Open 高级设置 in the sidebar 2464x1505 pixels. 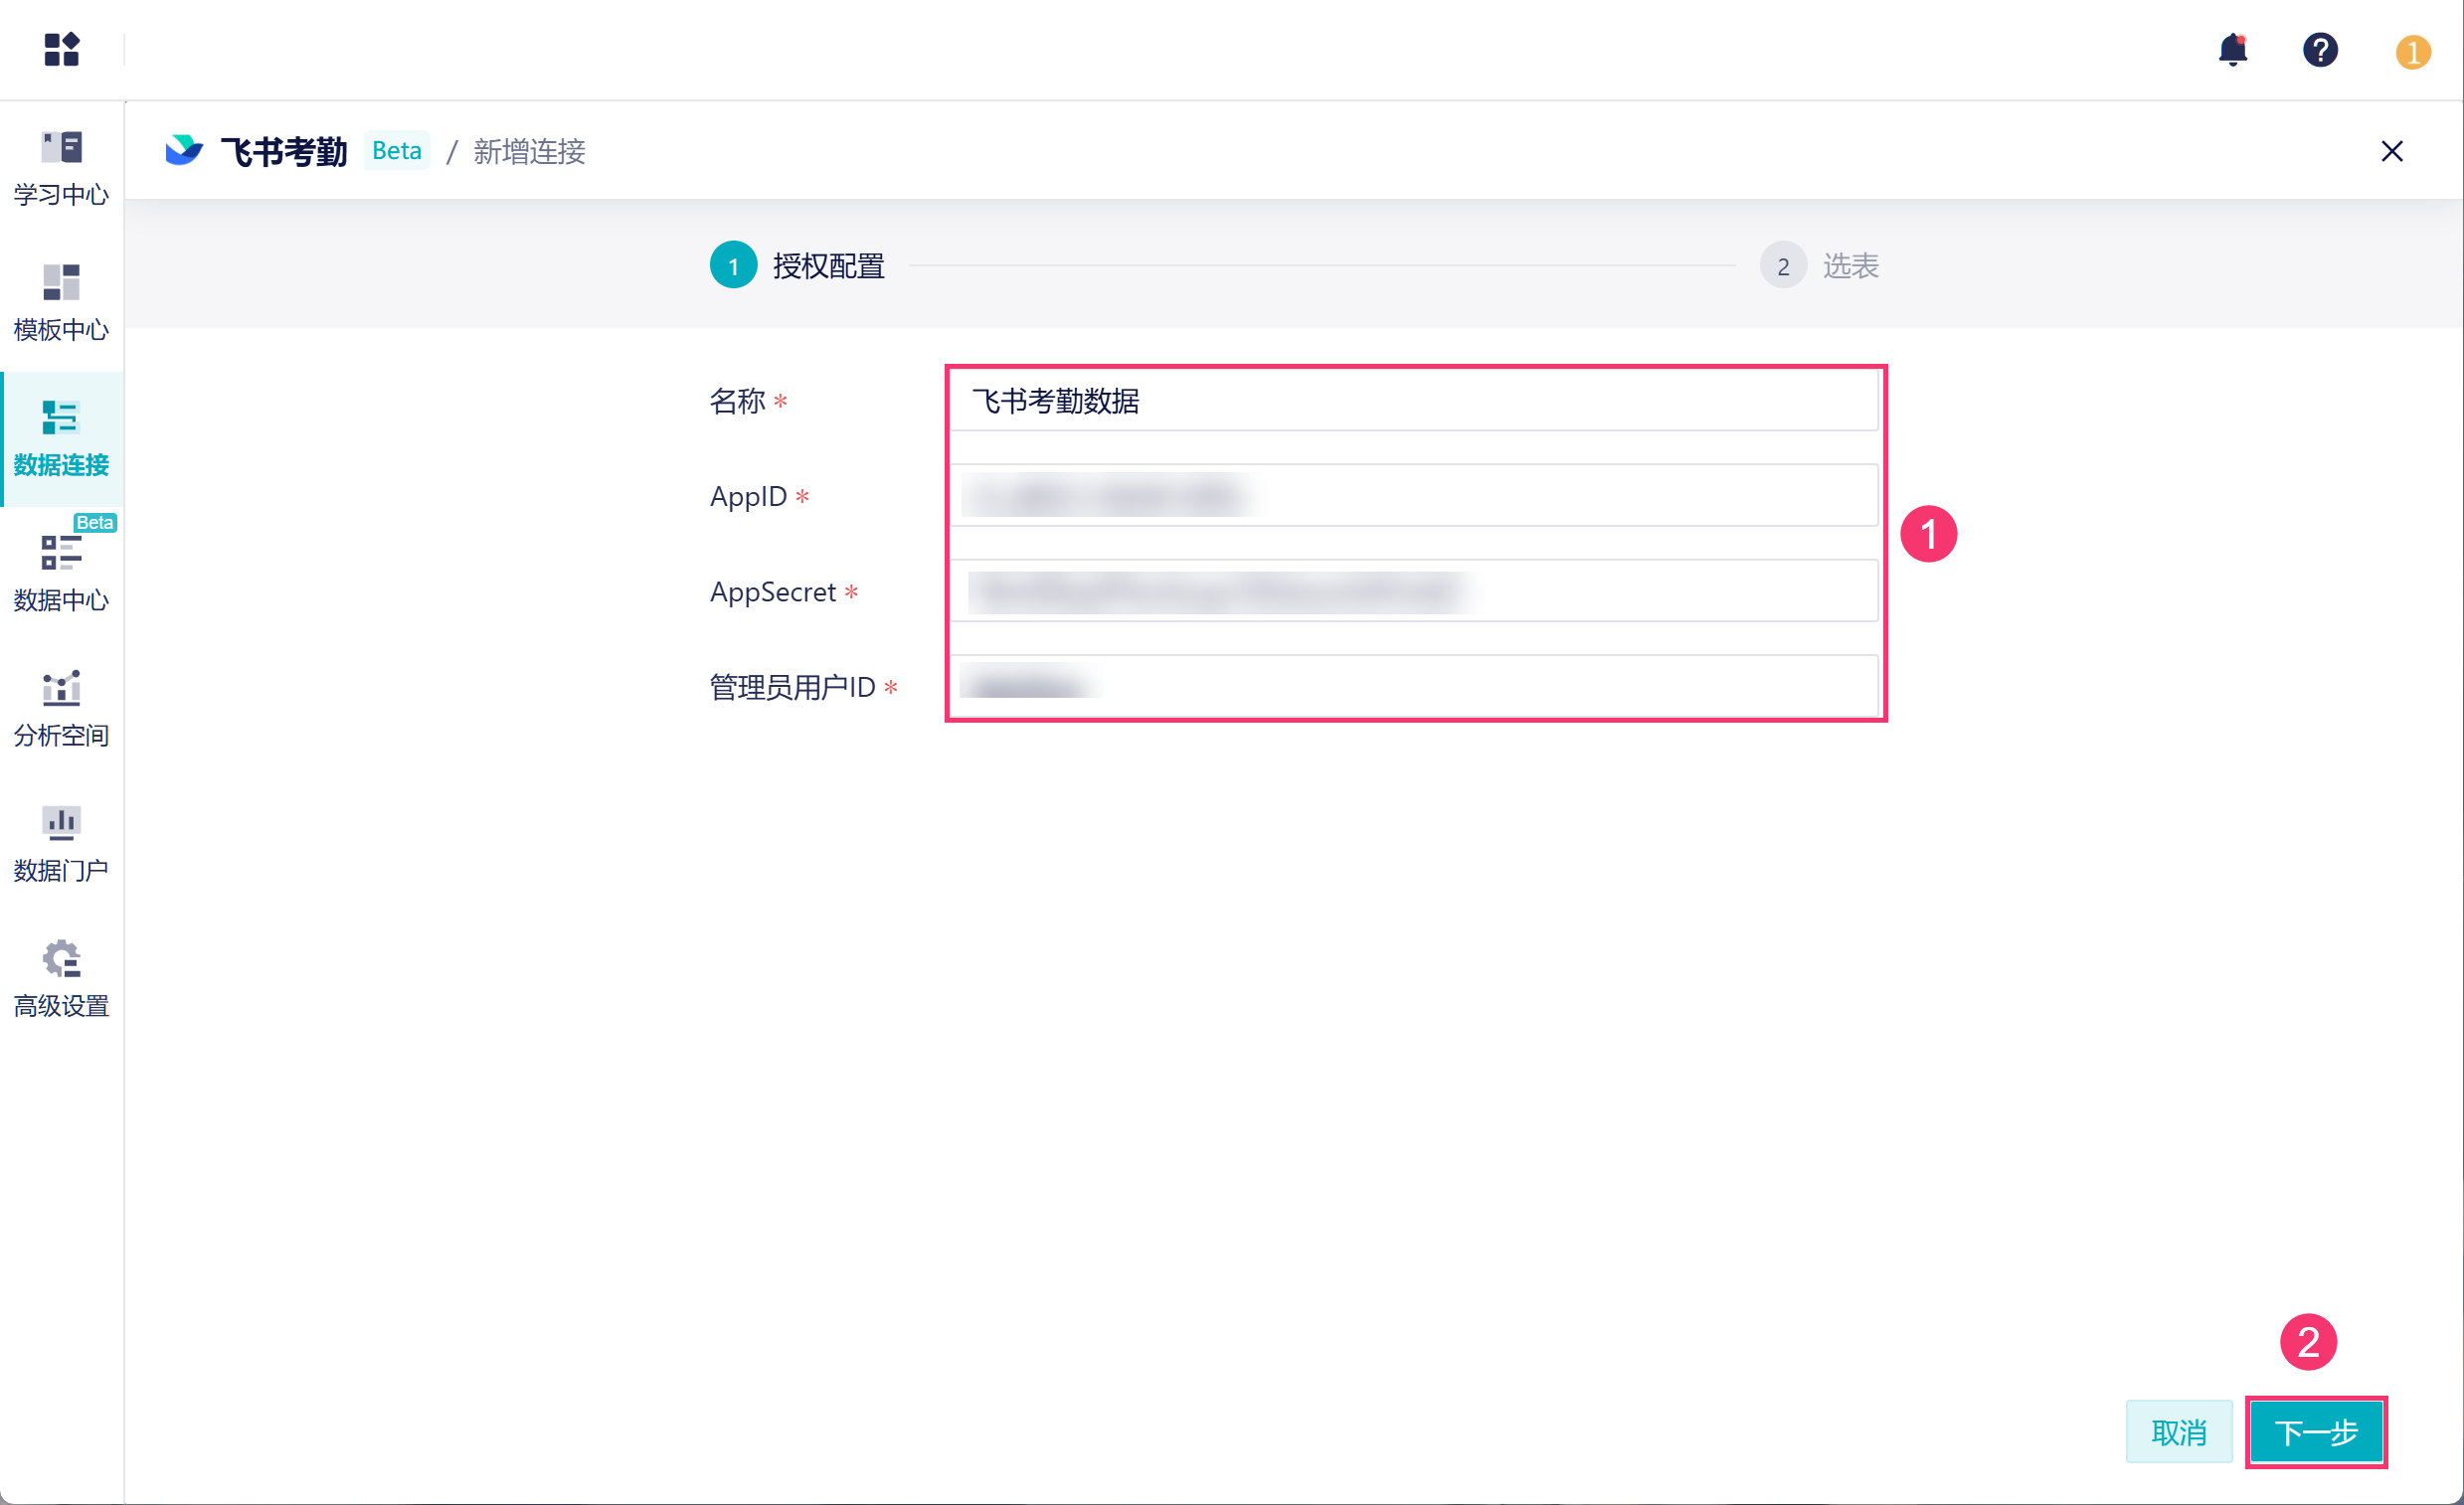[61, 978]
